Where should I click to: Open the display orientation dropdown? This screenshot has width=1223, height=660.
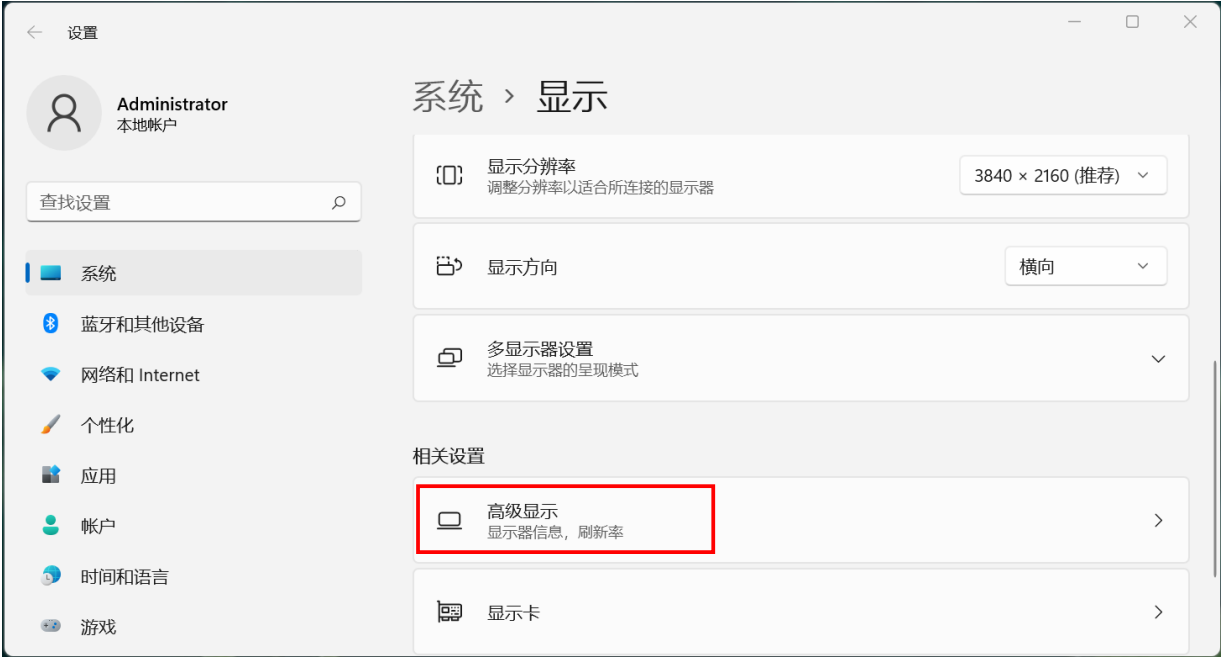click(1085, 267)
